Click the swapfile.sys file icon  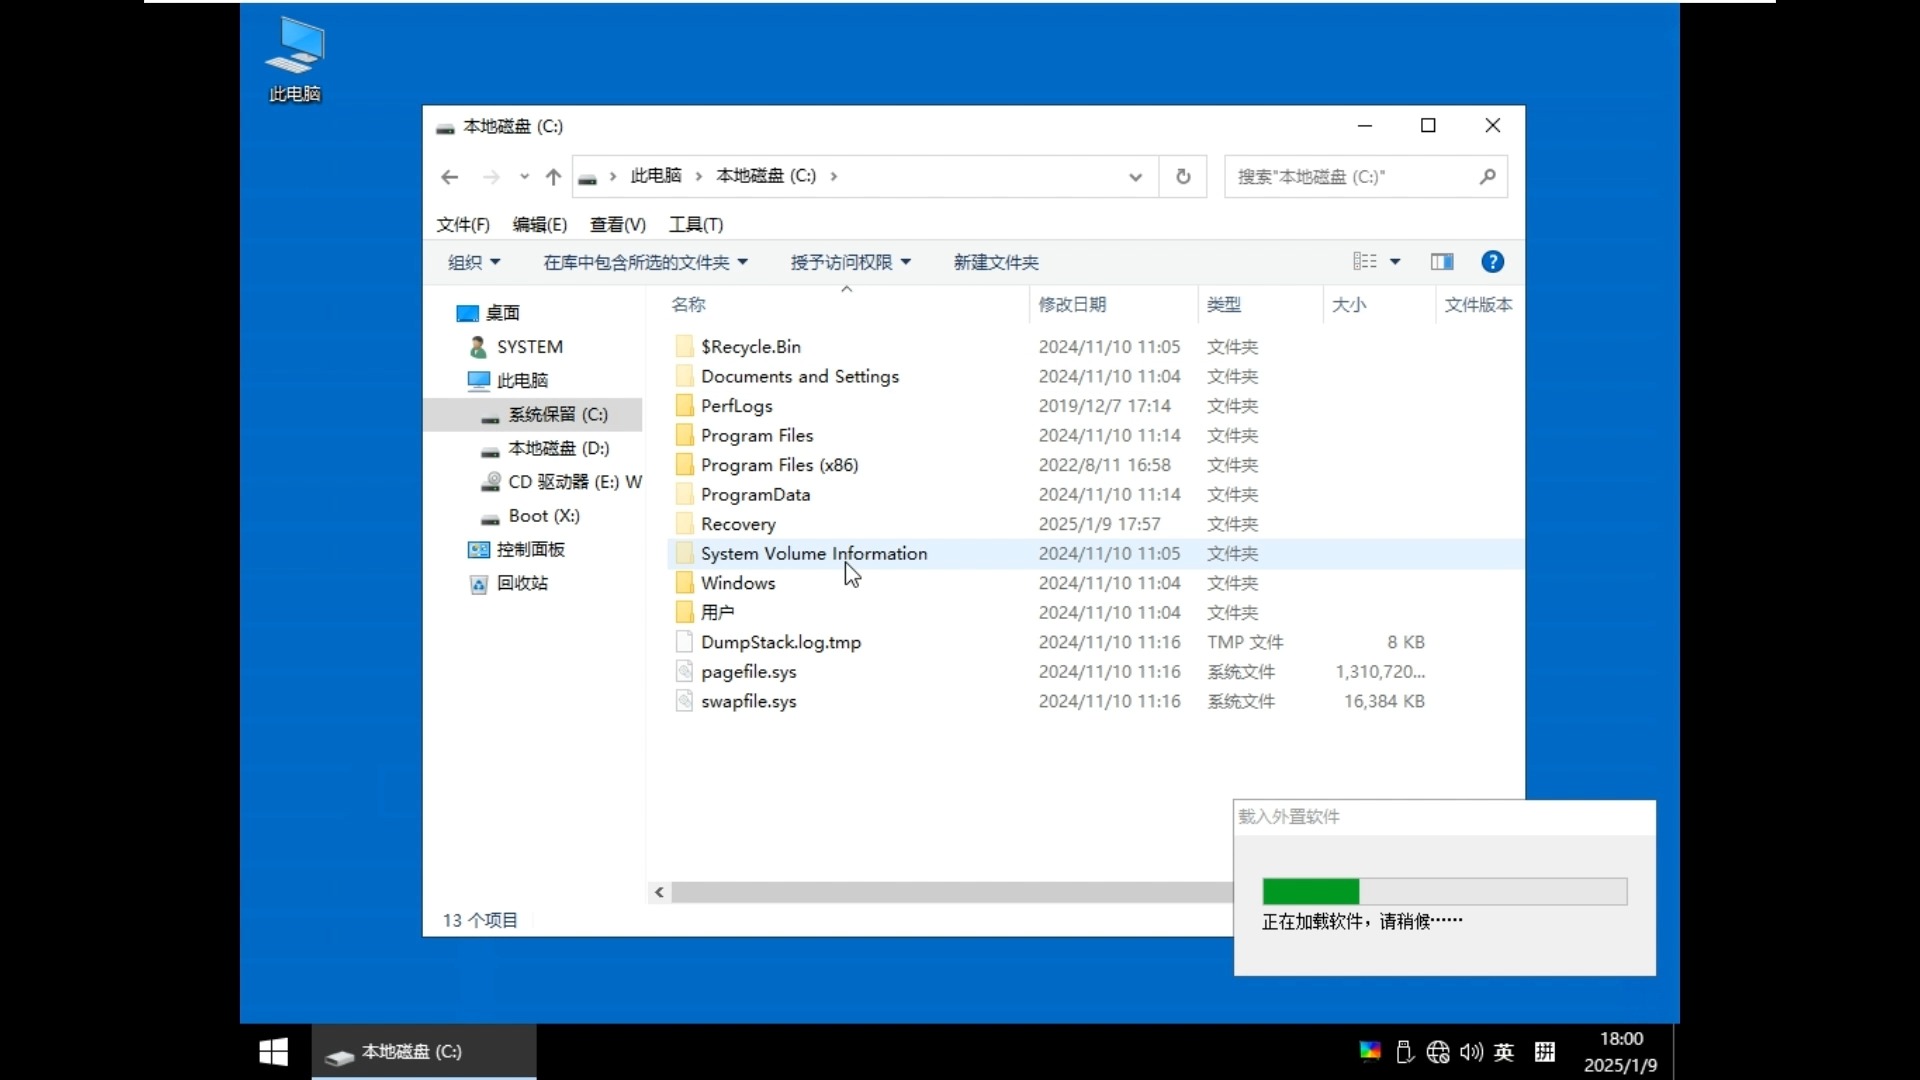685,700
